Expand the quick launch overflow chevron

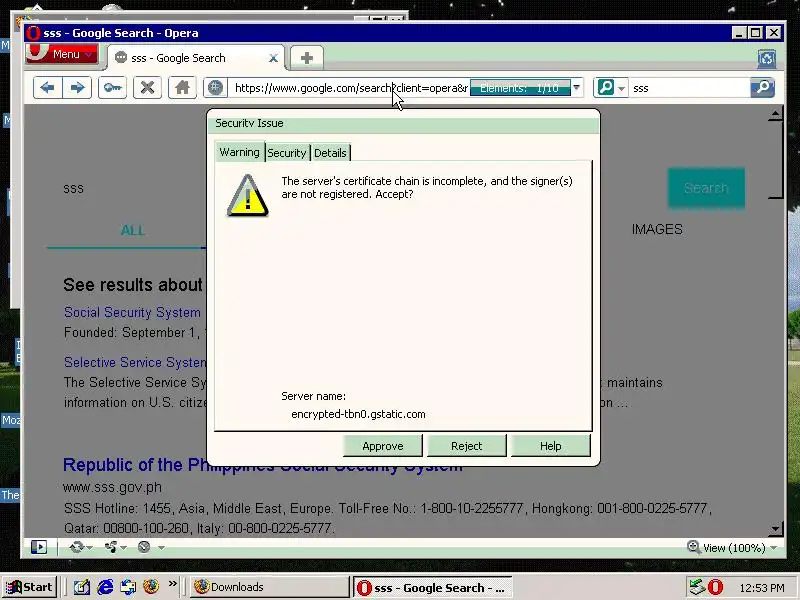tap(172, 584)
